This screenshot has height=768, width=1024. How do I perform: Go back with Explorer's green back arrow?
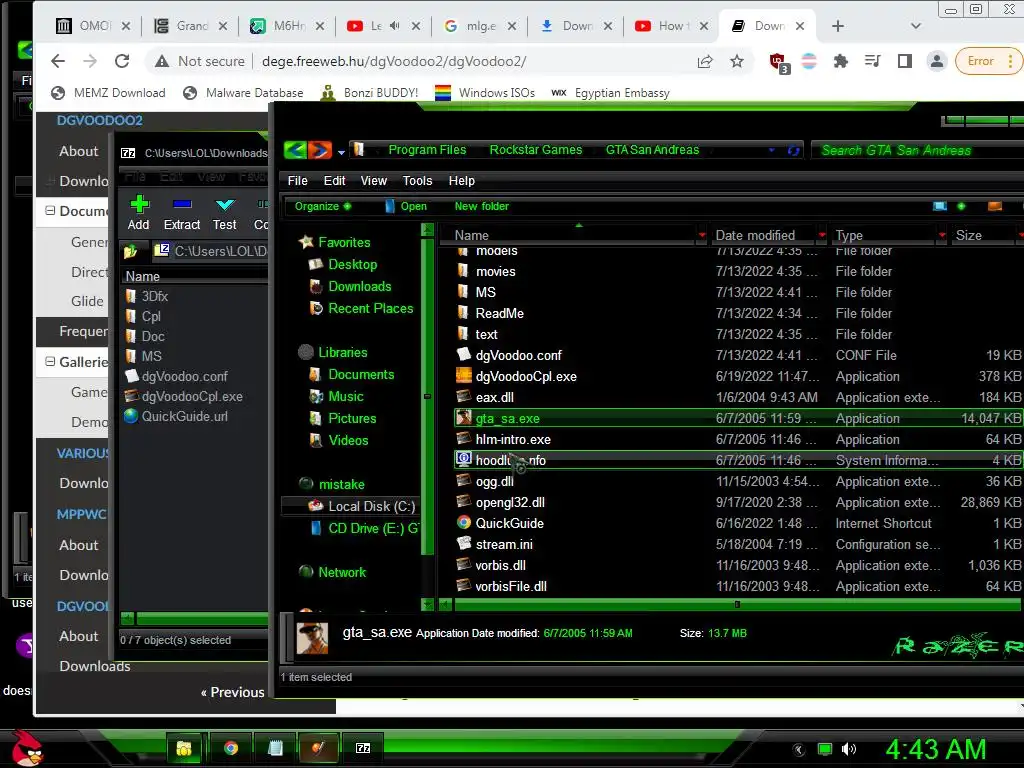(295, 150)
